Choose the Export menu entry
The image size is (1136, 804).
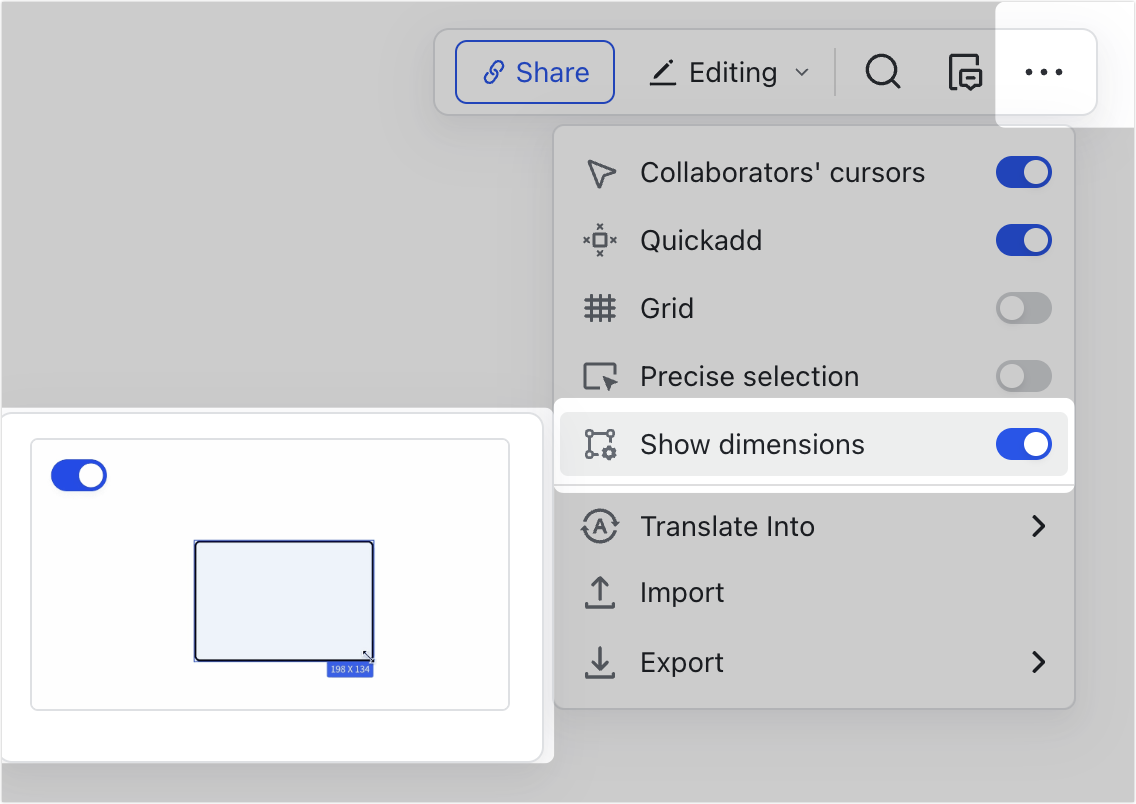tap(682, 662)
